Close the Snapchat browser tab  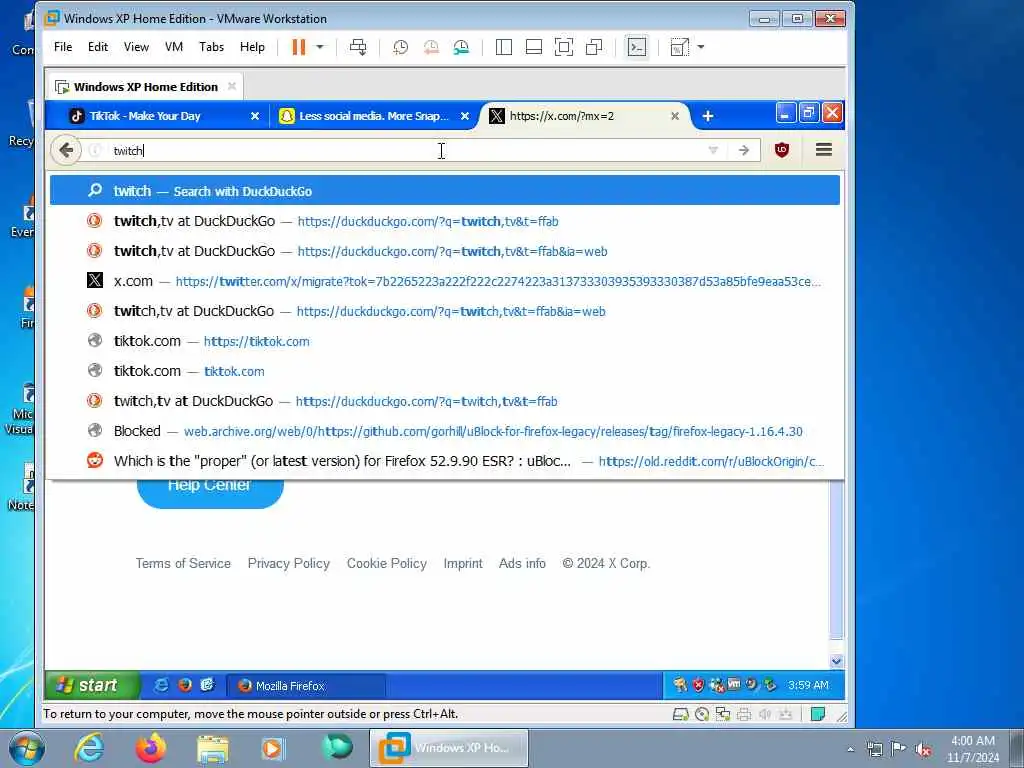[x=464, y=116]
